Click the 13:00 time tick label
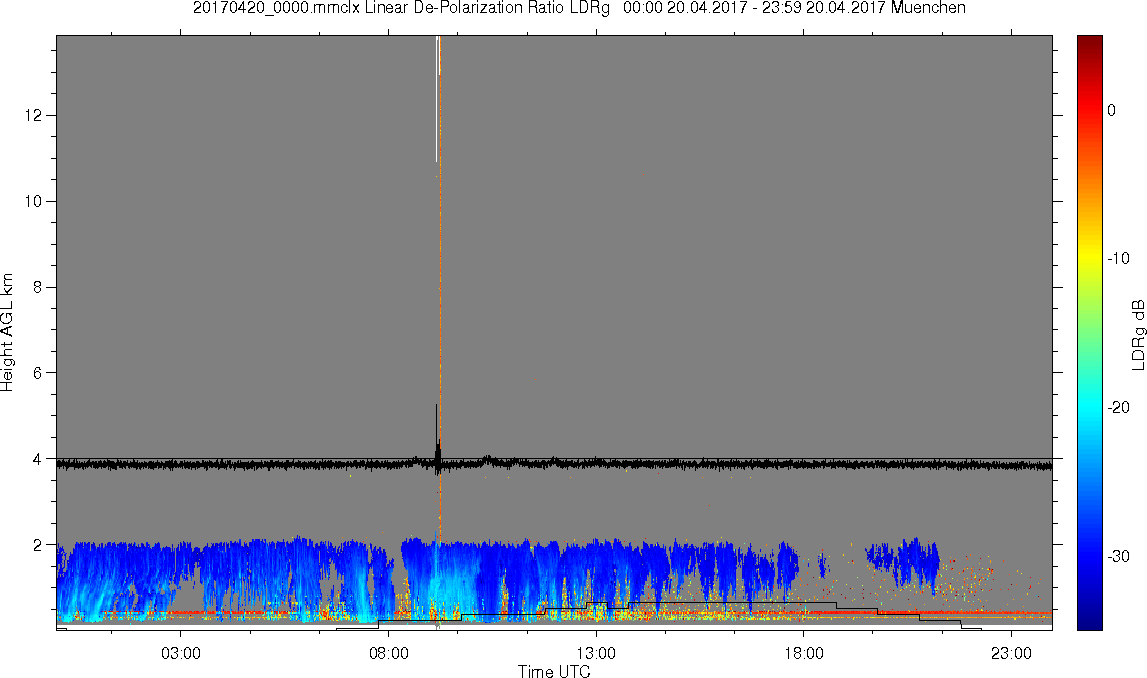The width and height of the screenshot is (1147, 678). [596, 653]
